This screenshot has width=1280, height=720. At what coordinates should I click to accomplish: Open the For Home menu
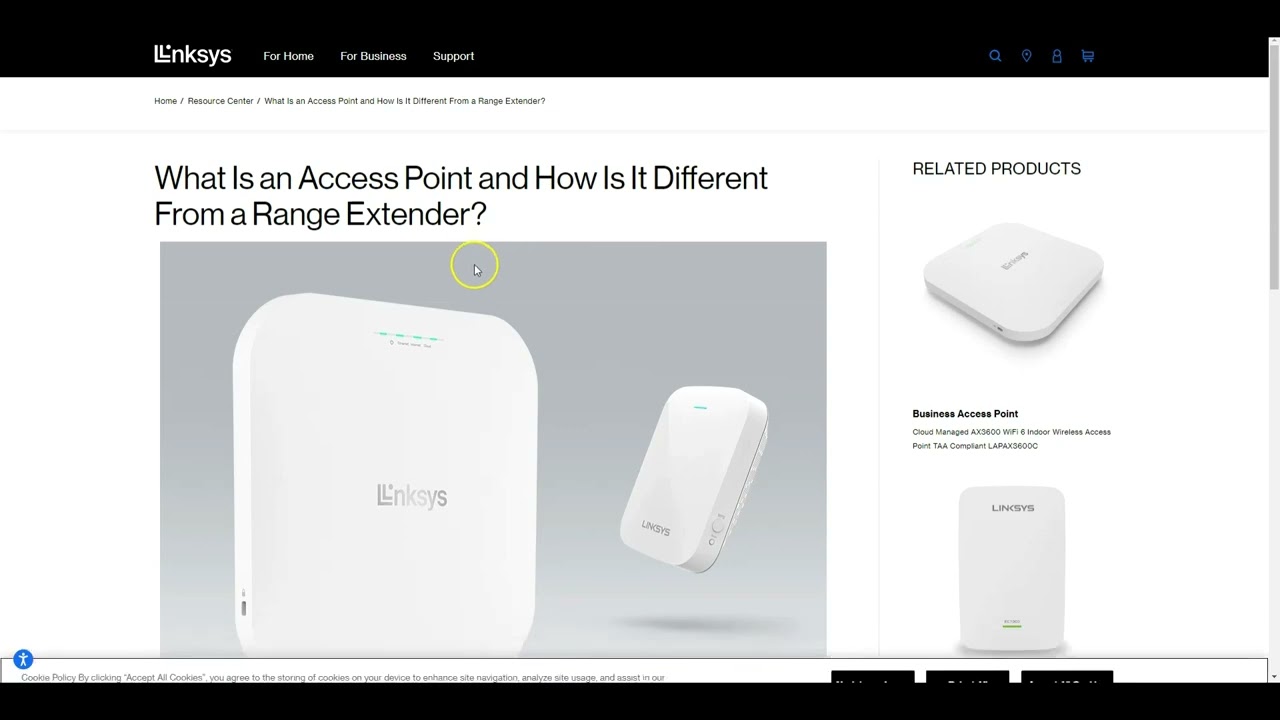(x=288, y=56)
